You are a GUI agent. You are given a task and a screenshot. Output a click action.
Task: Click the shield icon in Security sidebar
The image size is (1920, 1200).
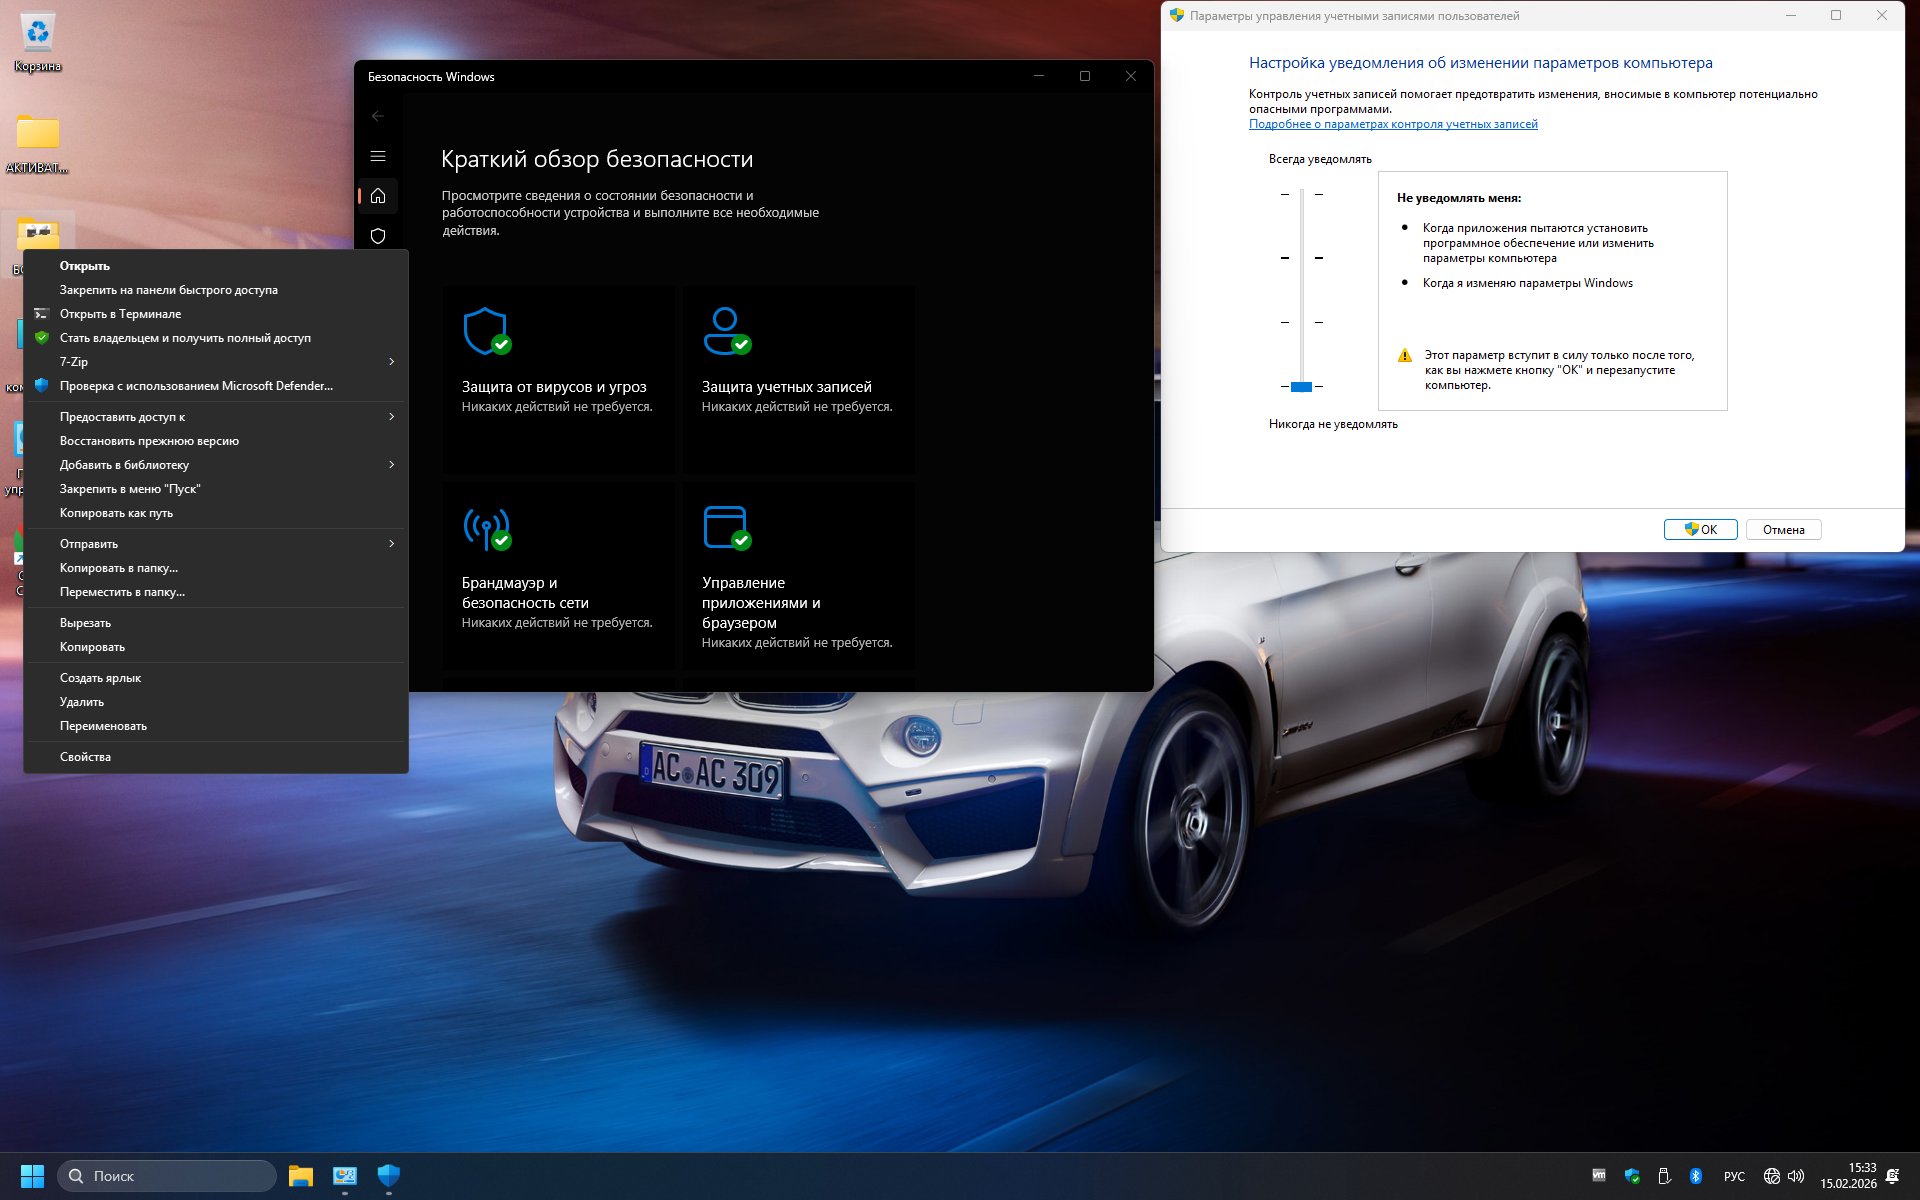point(378,236)
